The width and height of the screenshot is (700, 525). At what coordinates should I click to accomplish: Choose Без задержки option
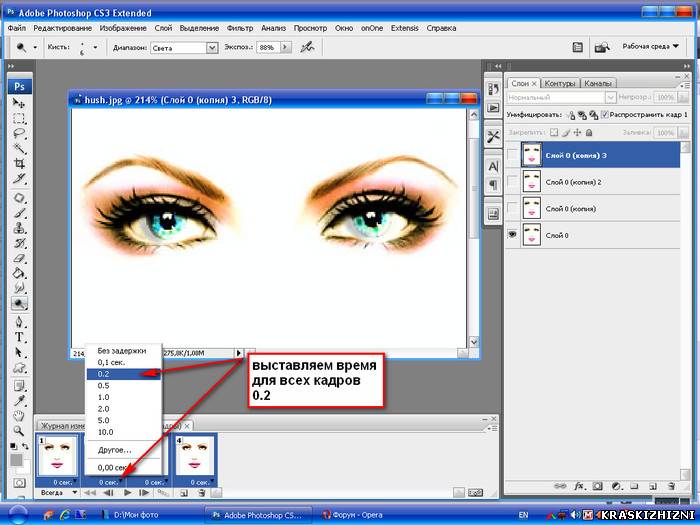[x=123, y=351]
